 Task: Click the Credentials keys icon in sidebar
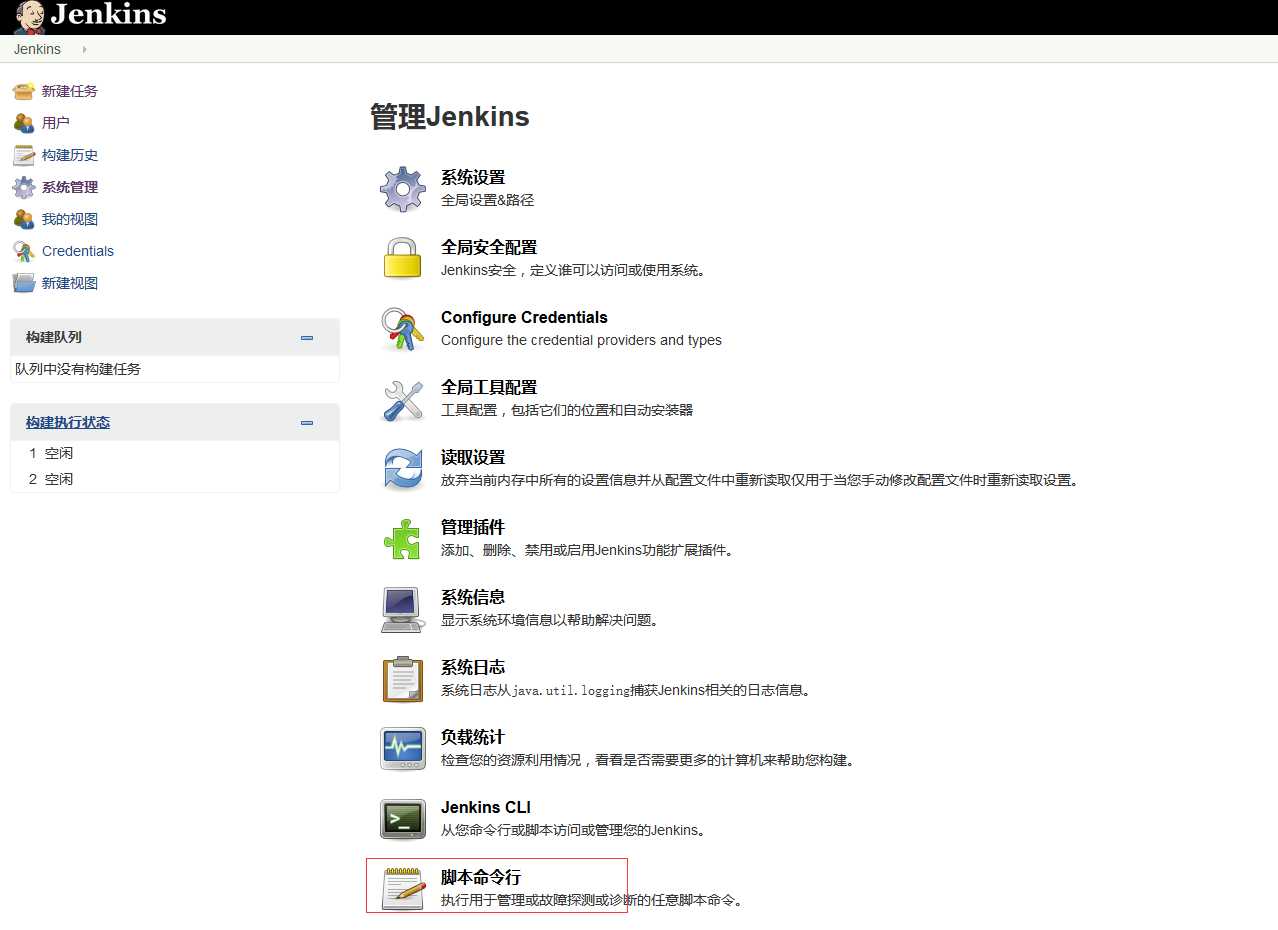click(24, 251)
